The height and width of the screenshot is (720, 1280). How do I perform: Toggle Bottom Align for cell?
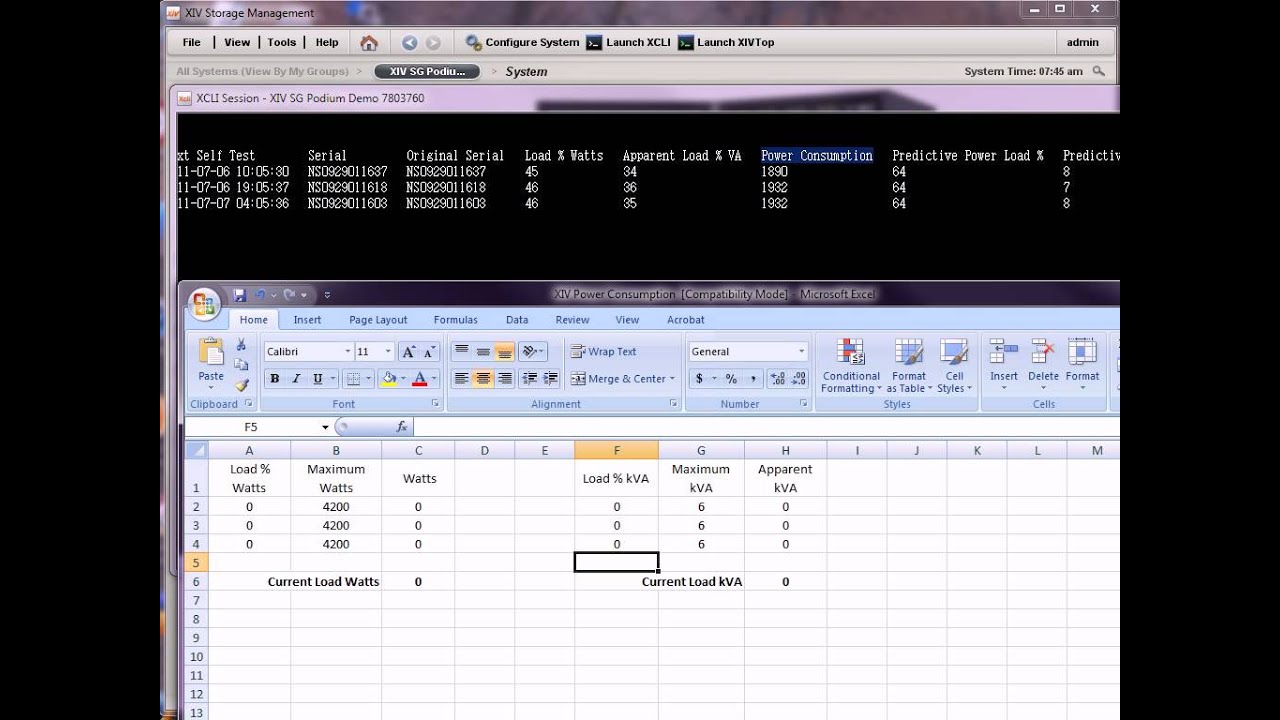click(505, 351)
